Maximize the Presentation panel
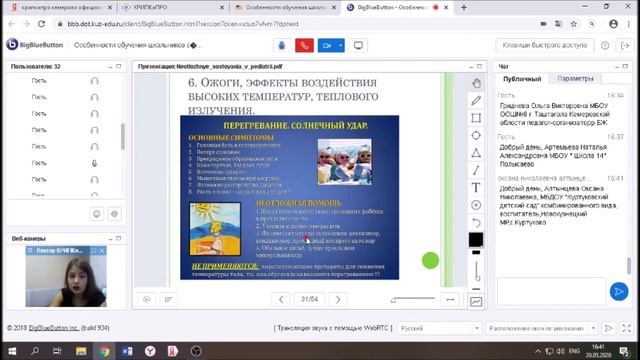Screen dimensions: 640x360 click(x=479, y=66)
